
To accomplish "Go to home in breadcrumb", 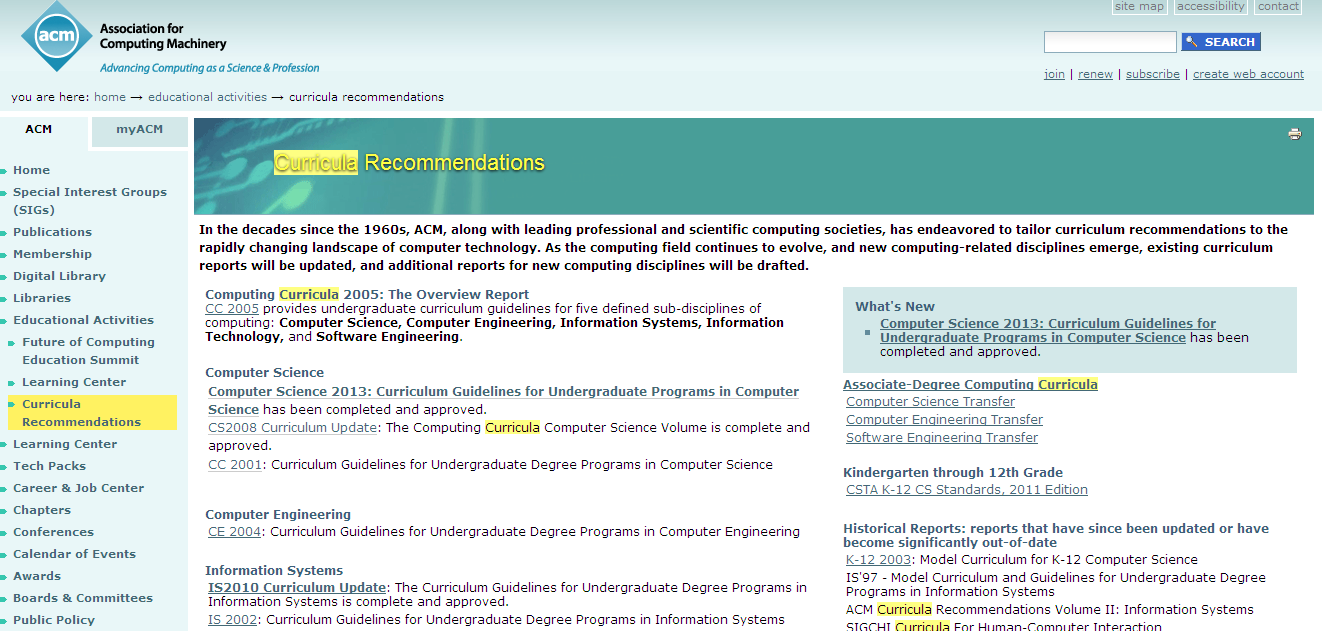I will pos(110,97).
